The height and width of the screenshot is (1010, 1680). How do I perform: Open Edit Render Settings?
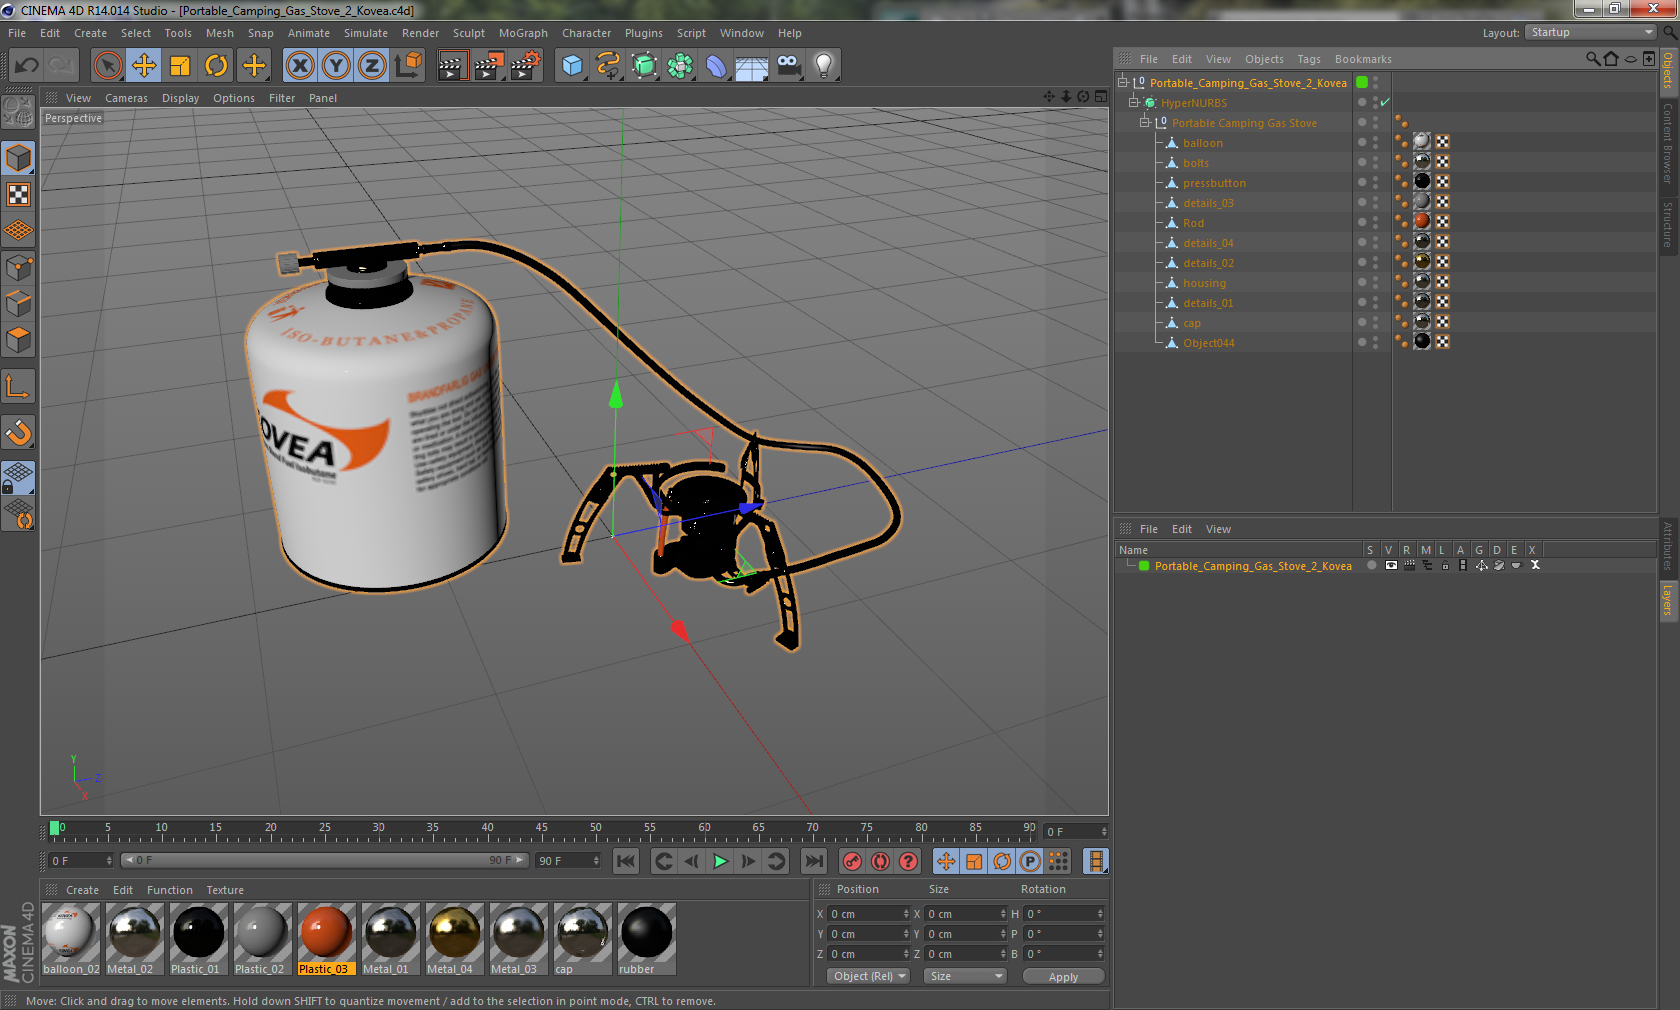pyautogui.click(x=526, y=66)
